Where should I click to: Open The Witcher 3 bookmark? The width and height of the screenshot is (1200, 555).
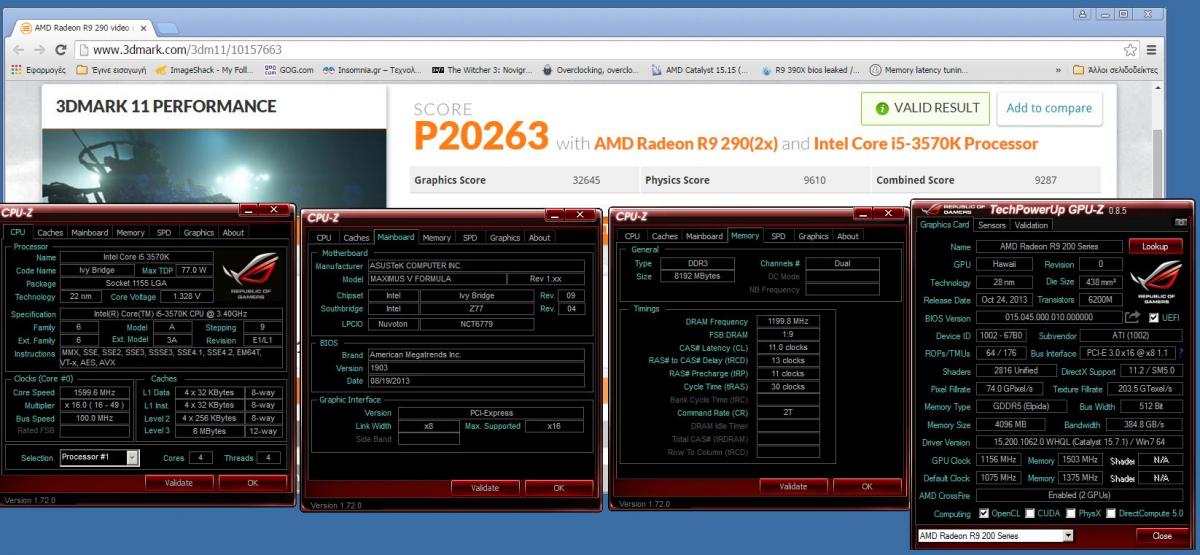482,70
